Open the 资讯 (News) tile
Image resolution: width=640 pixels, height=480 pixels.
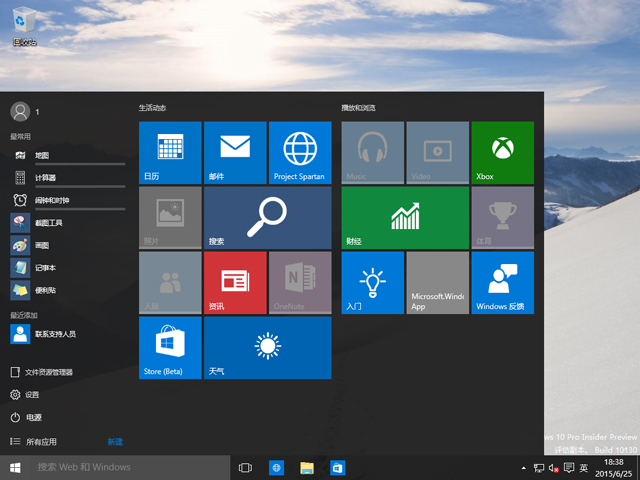click(235, 283)
